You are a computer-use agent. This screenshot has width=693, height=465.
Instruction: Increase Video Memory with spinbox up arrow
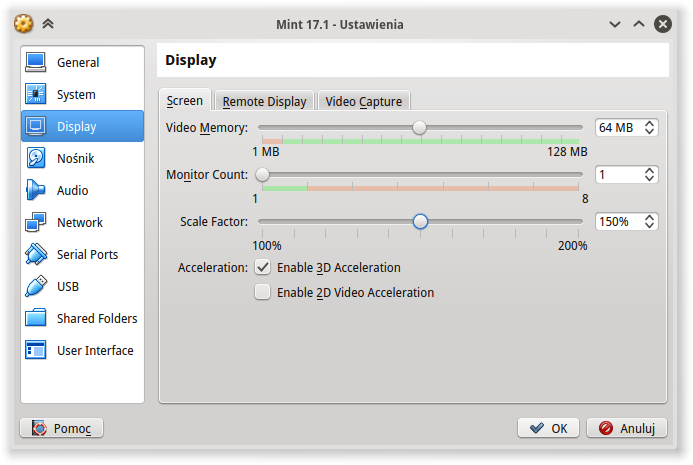[649, 123]
